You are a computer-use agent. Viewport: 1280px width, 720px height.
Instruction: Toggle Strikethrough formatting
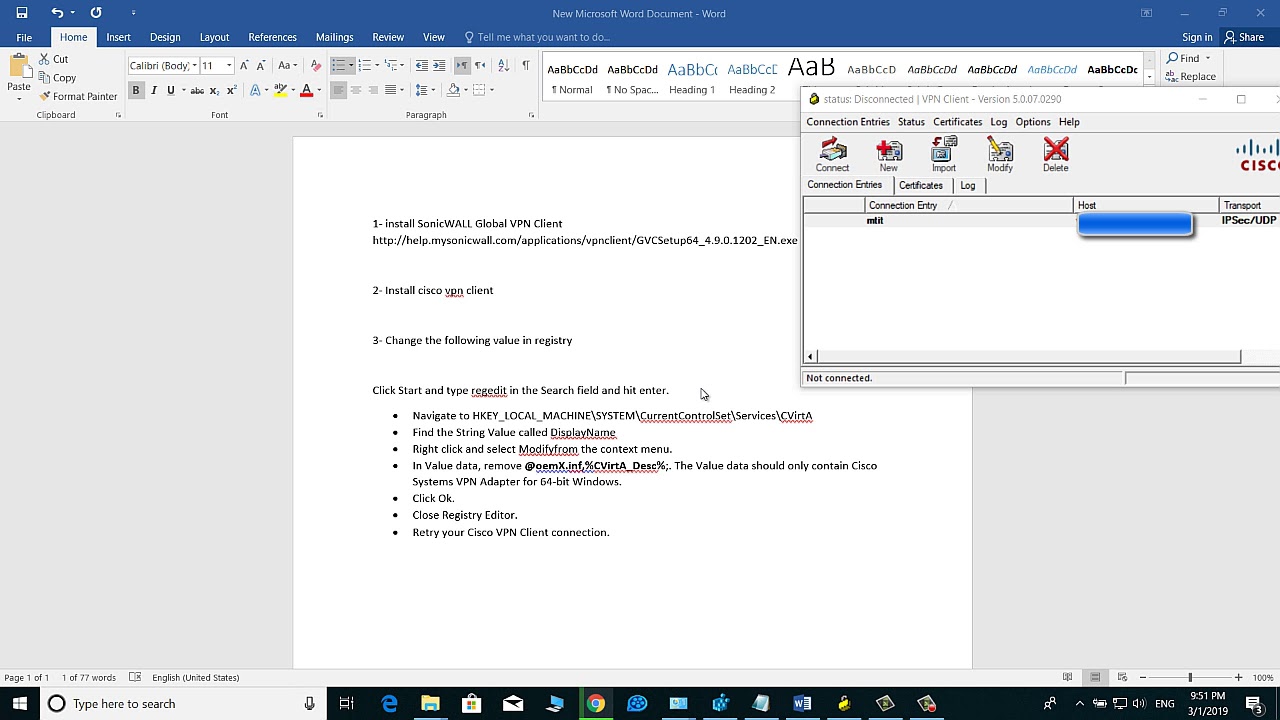197,90
